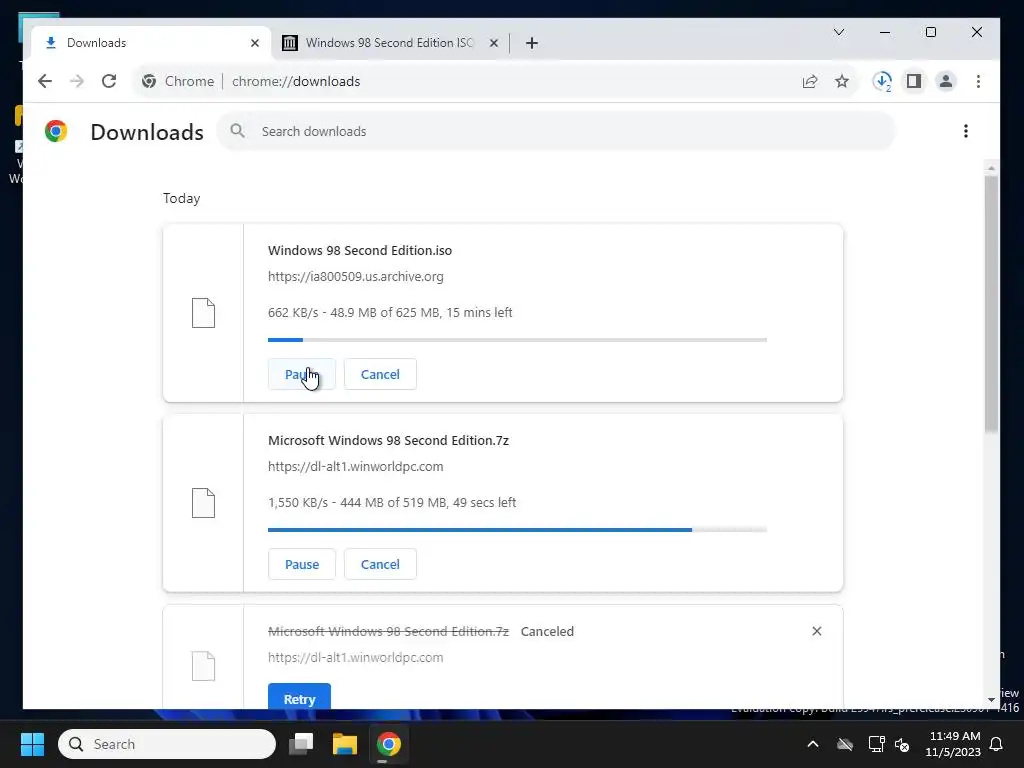Show hidden system tray icons

[x=813, y=744]
